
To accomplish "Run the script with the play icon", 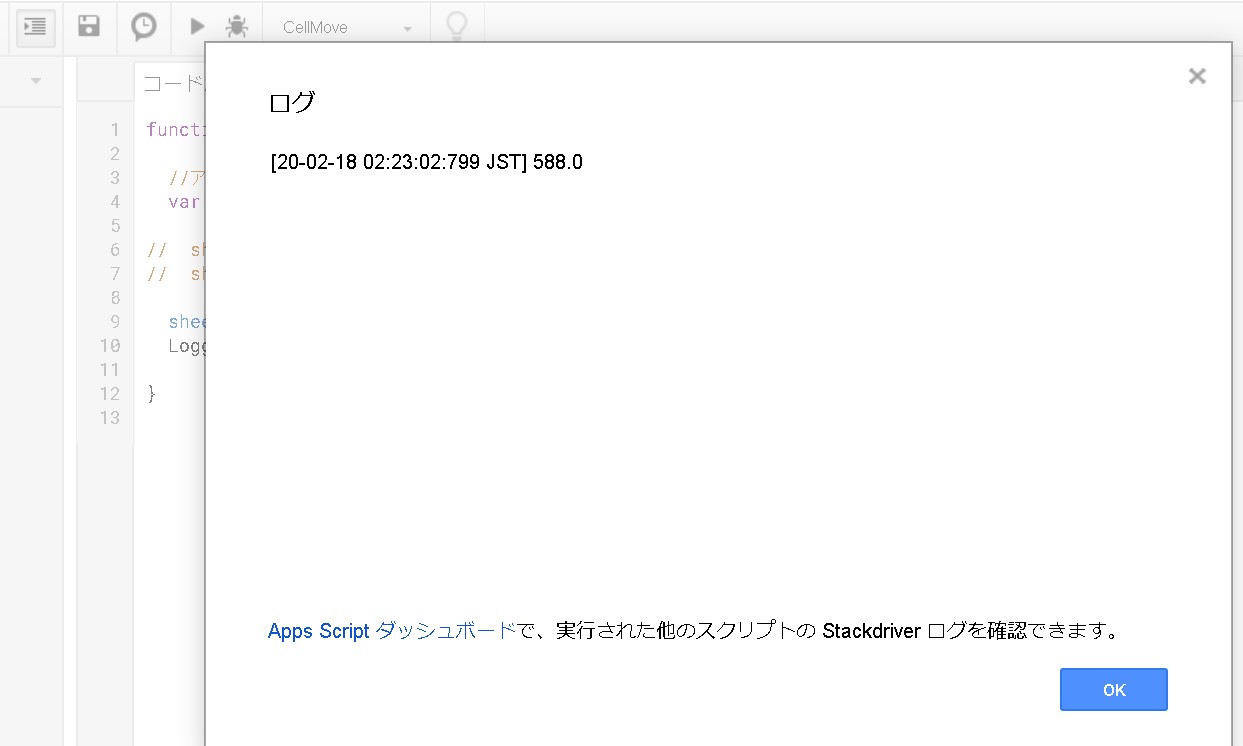I will point(196,27).
